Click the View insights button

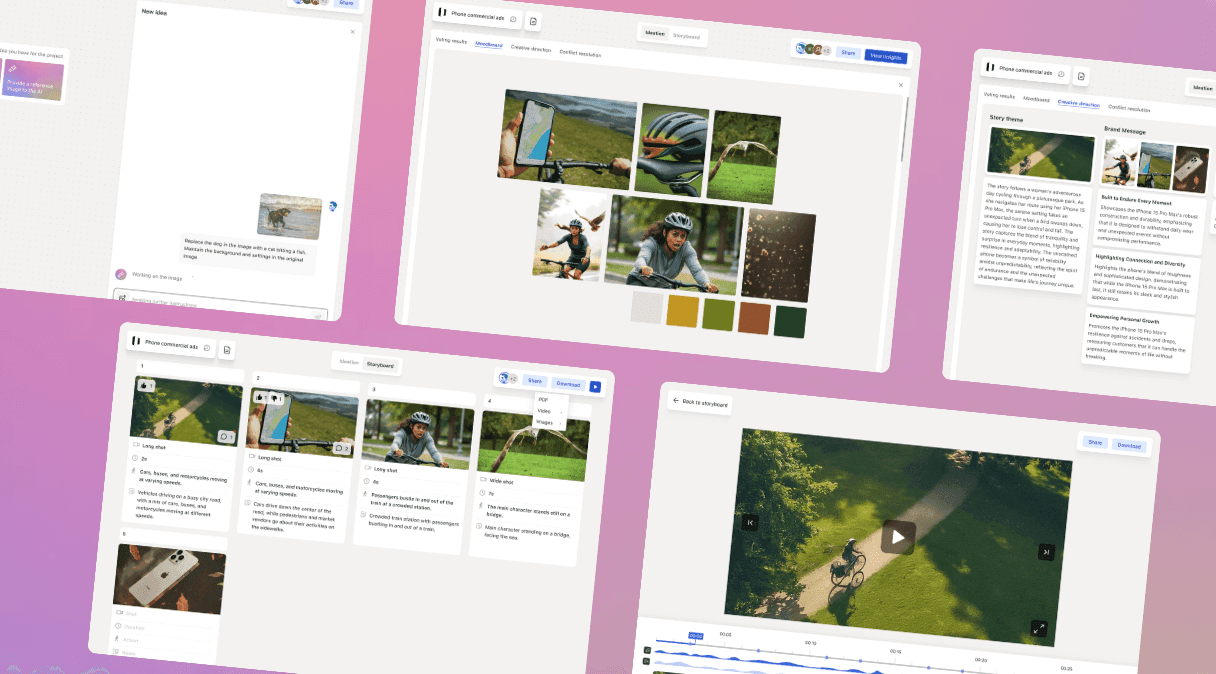click(x=885, y=57)
